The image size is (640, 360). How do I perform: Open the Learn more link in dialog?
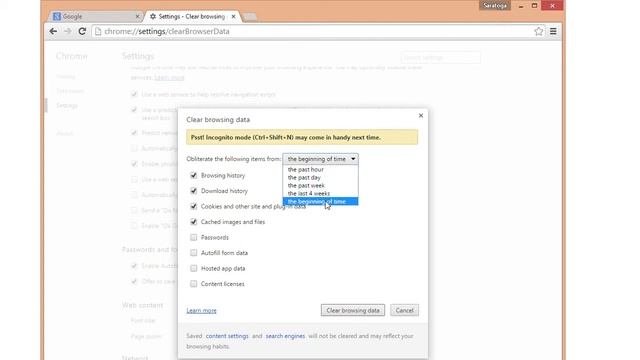point(202,311)
